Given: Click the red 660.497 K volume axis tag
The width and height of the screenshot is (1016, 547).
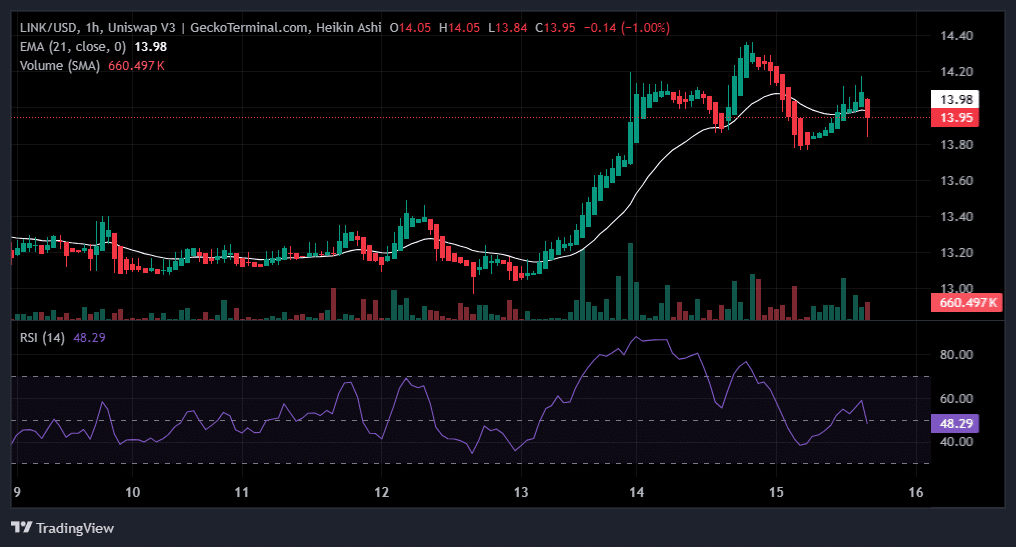Looking at the screenshot, I should pos(966,302).
